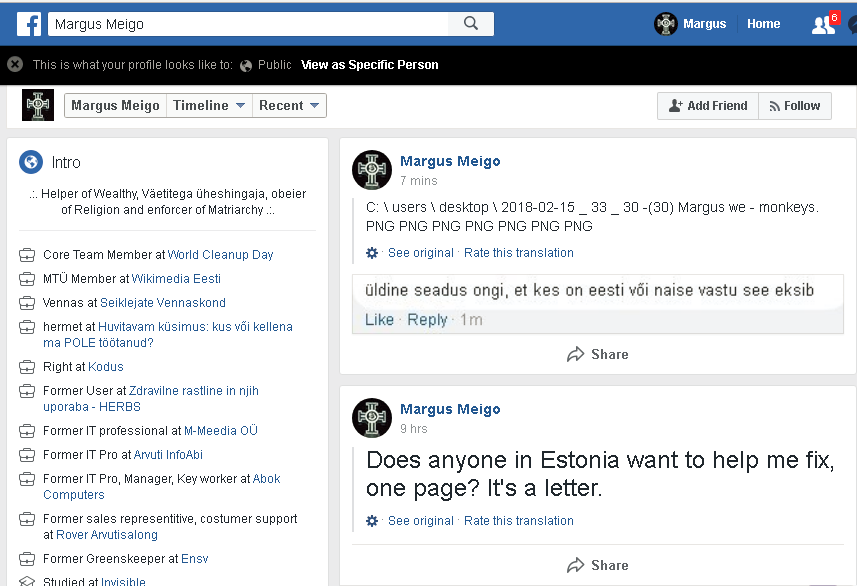The width and height of the screenshot is (857, 586).
Task: Click the Facebook logo icon
Action: (28, 24)
